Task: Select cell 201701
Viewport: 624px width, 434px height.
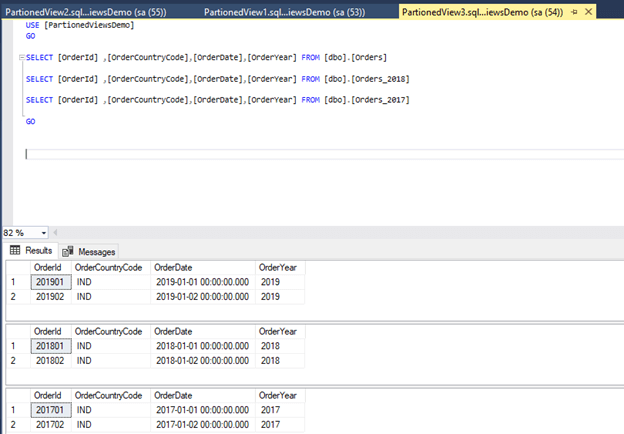Action: 51,410
